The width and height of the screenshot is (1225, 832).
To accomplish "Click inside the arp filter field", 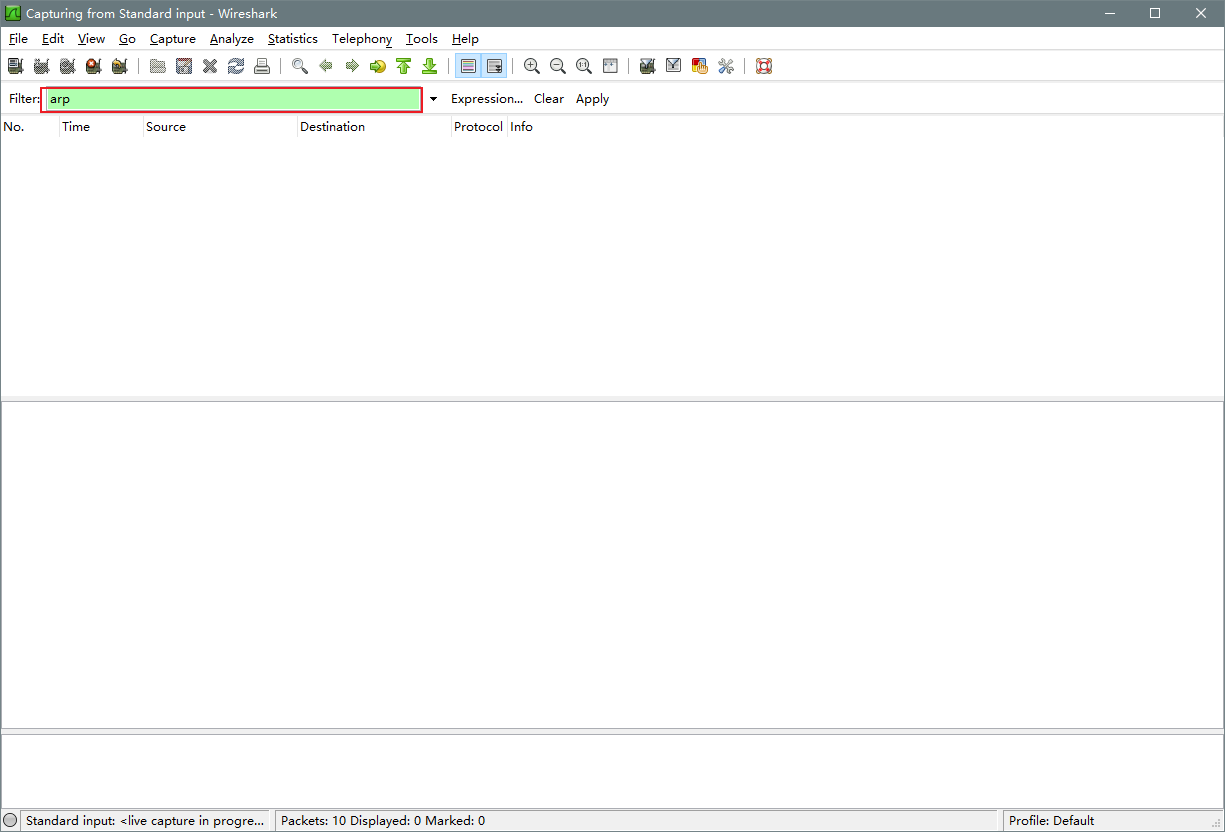I will 230,99.
